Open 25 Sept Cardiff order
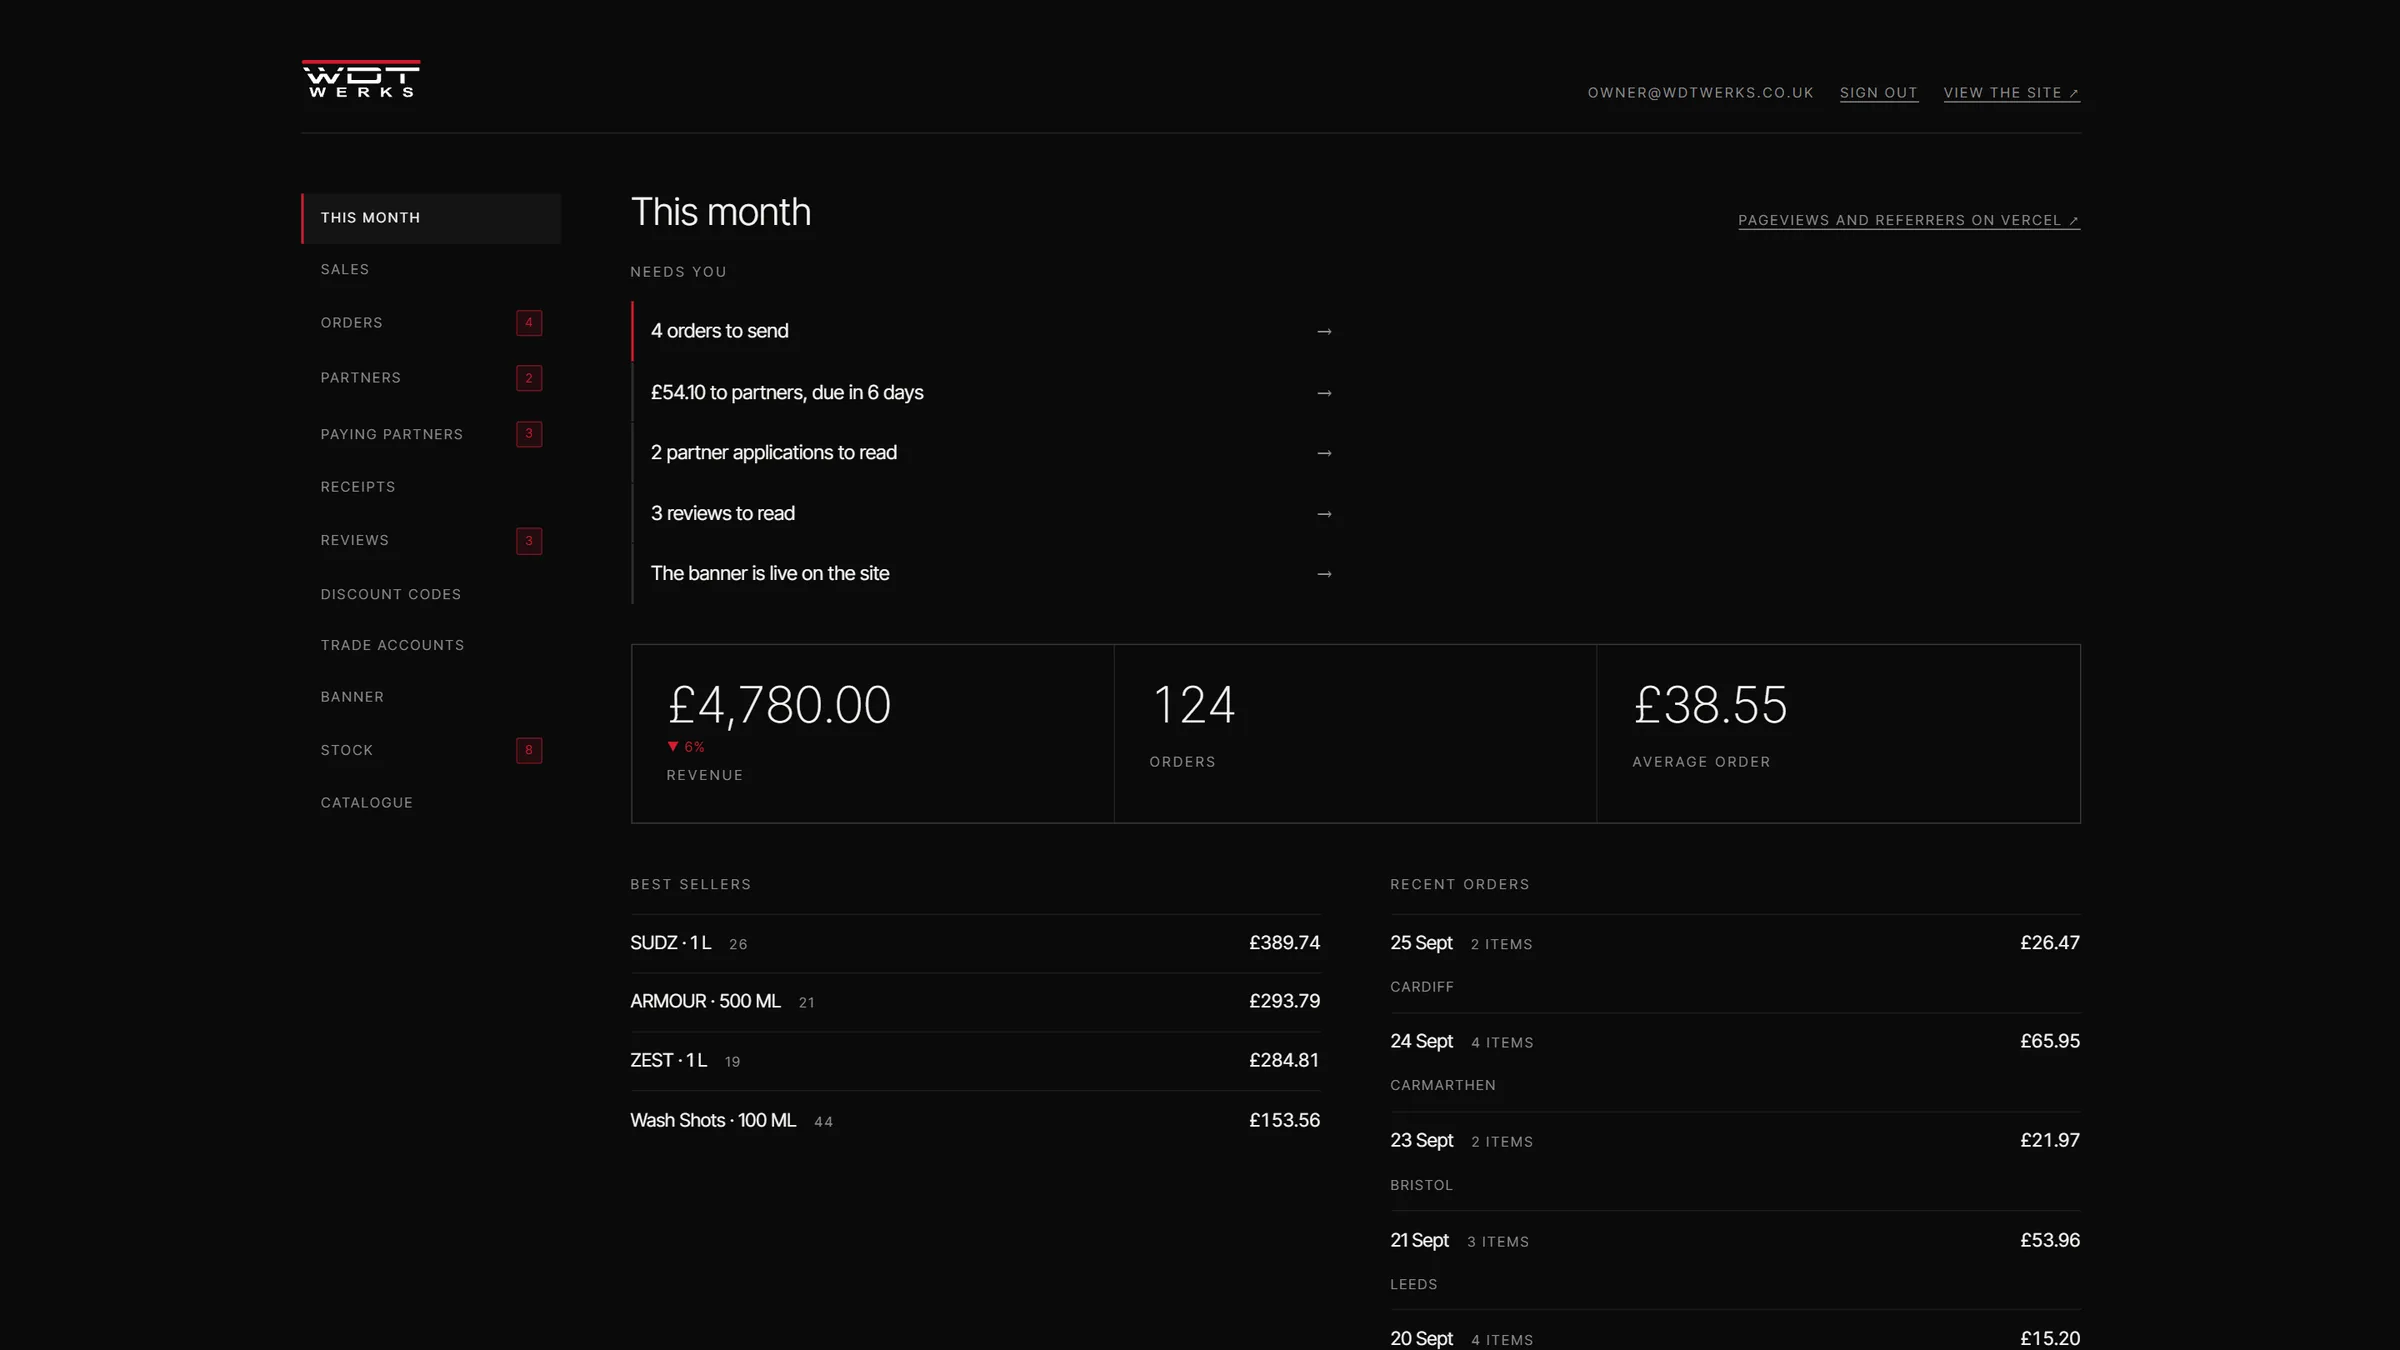Screen dimensions: 2400x1350 click(1735, 964)
